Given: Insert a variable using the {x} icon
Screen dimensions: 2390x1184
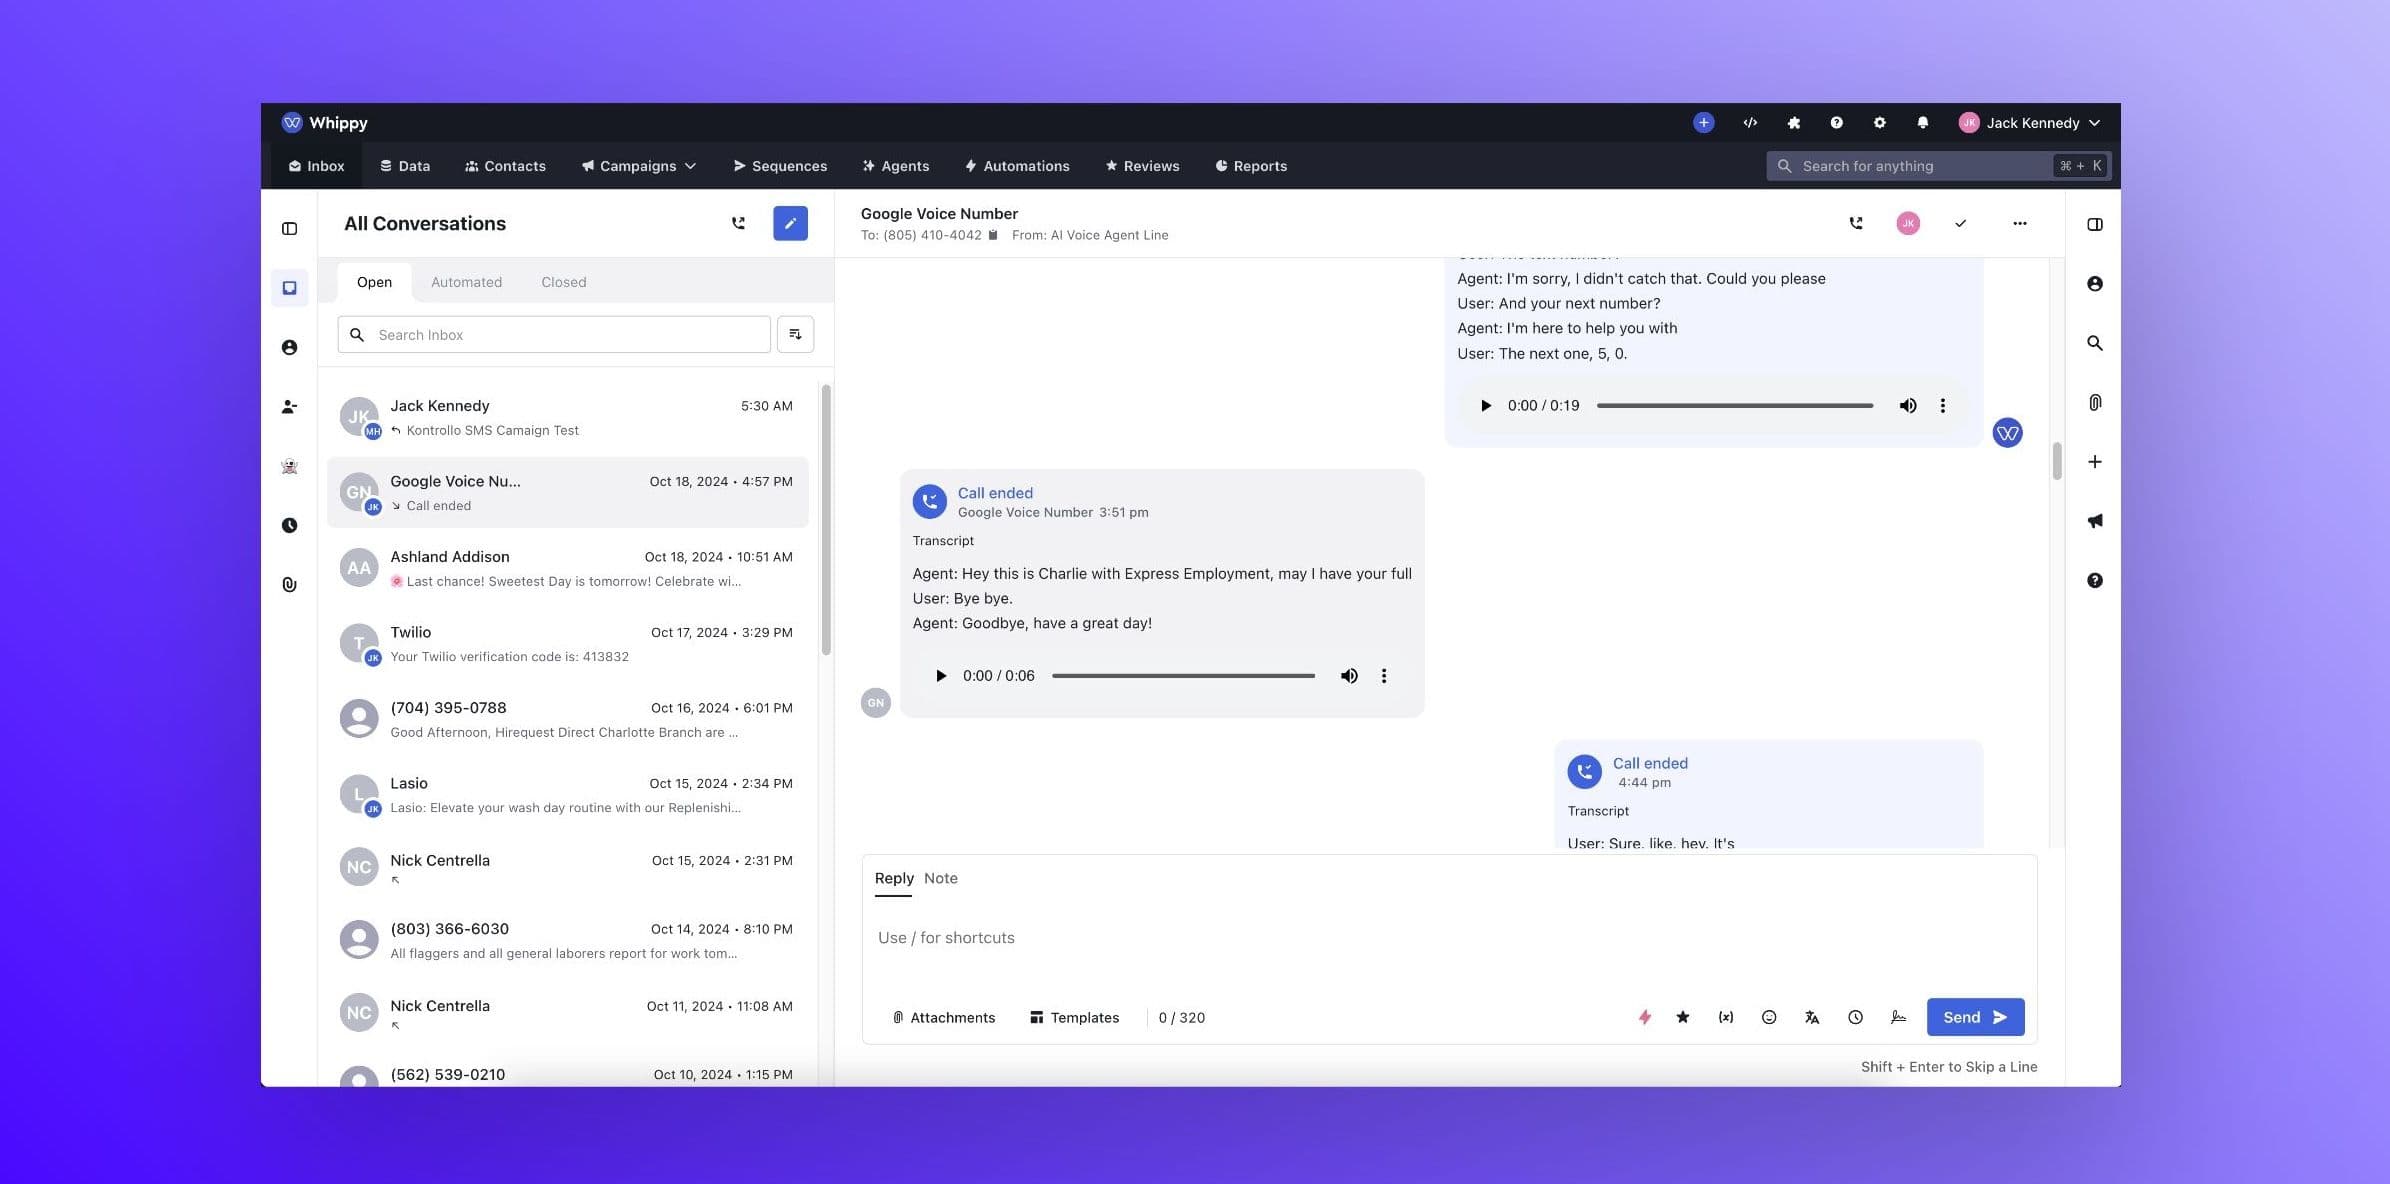Looking at the screenshot, I should [1726, 1017].
